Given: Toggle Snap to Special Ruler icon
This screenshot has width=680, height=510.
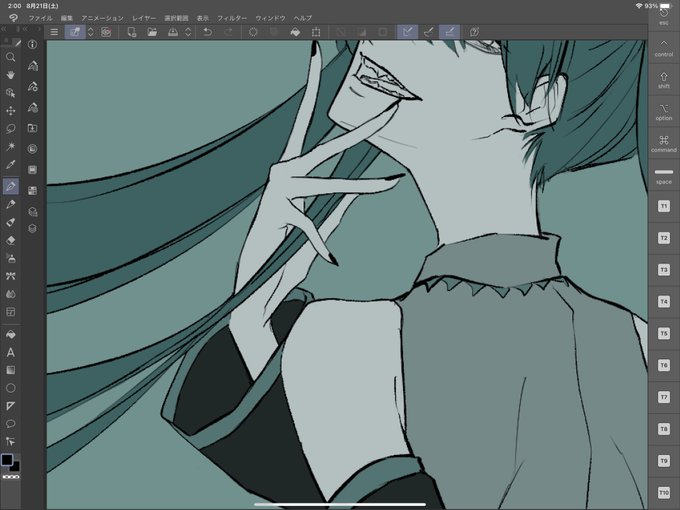Looking at the screenshot, I should point(428,32).
